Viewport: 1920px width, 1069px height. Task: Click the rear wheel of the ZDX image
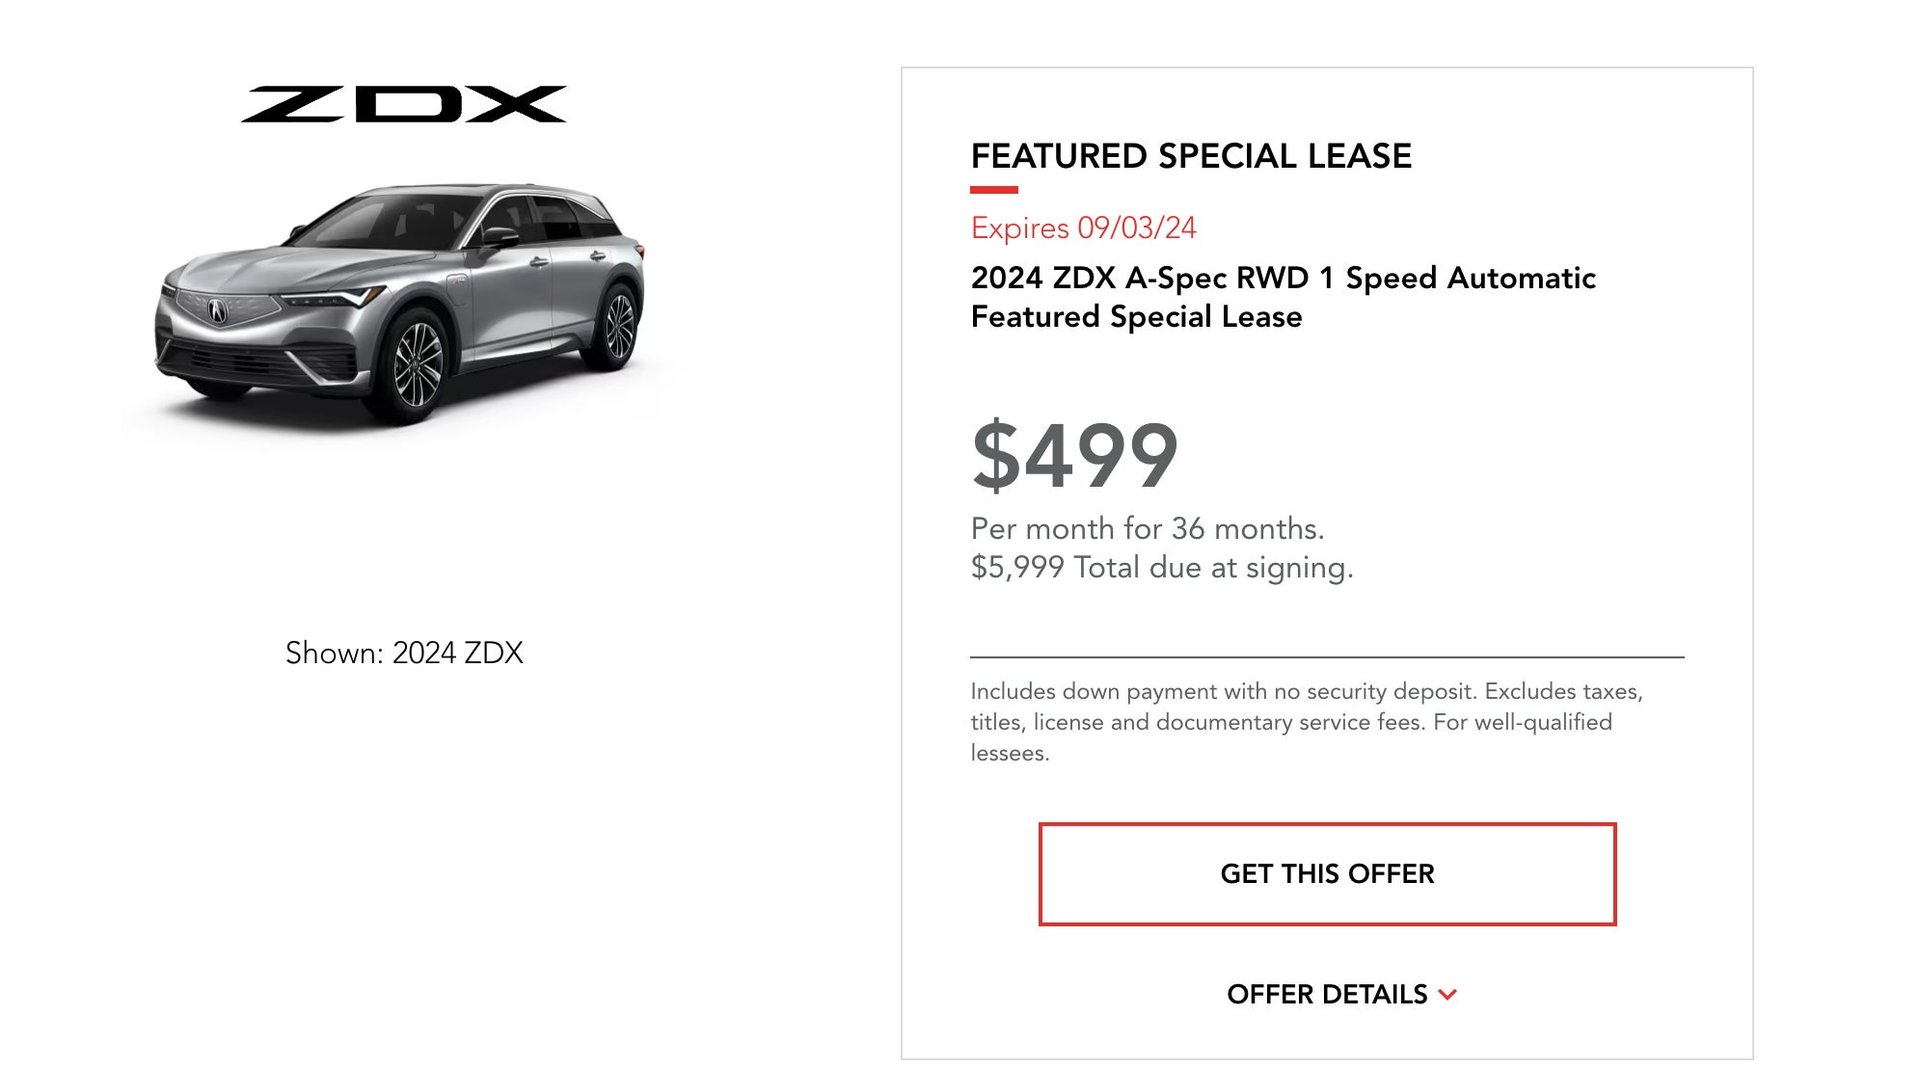620,326
